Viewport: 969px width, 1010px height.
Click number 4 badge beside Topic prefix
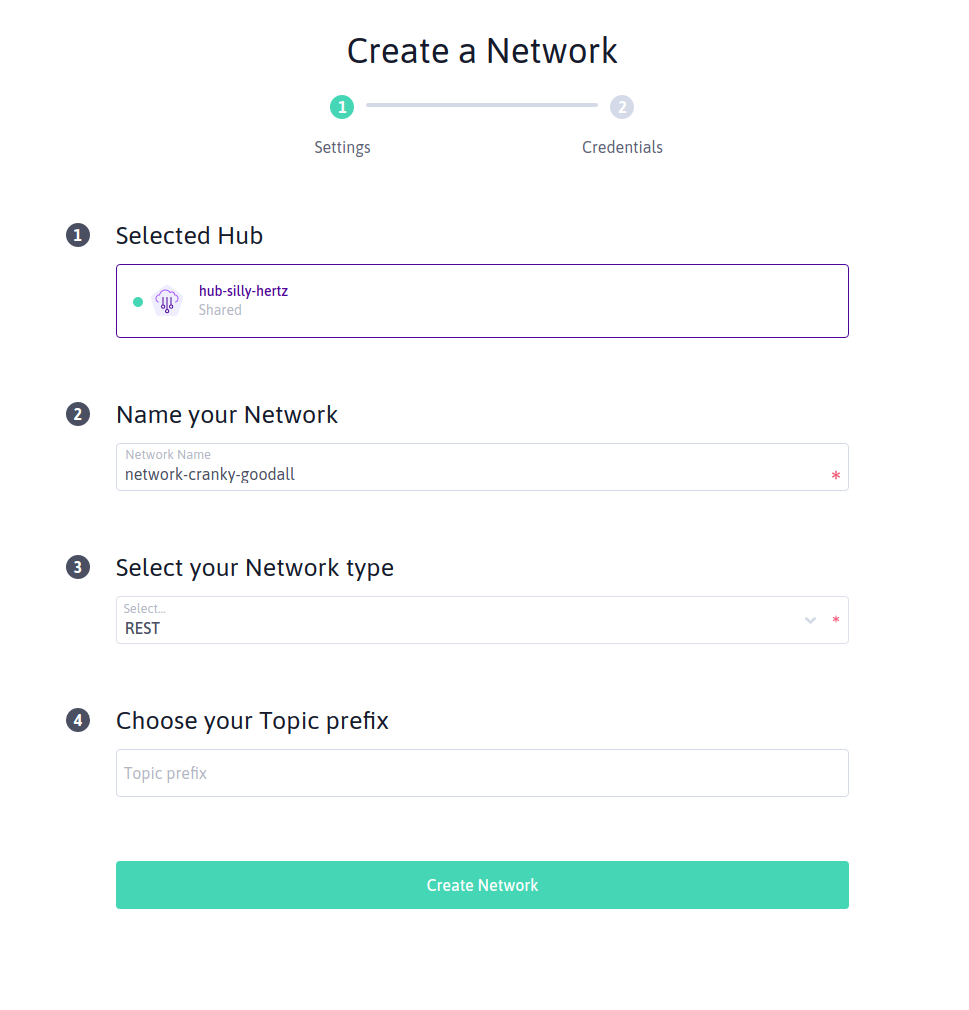pos(78,720)
